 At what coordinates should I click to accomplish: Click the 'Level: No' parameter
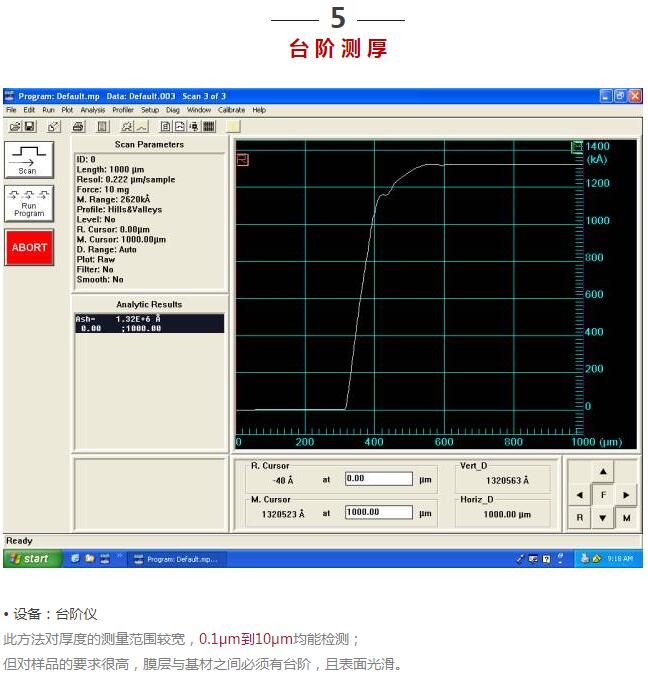[x=96, y=220]
